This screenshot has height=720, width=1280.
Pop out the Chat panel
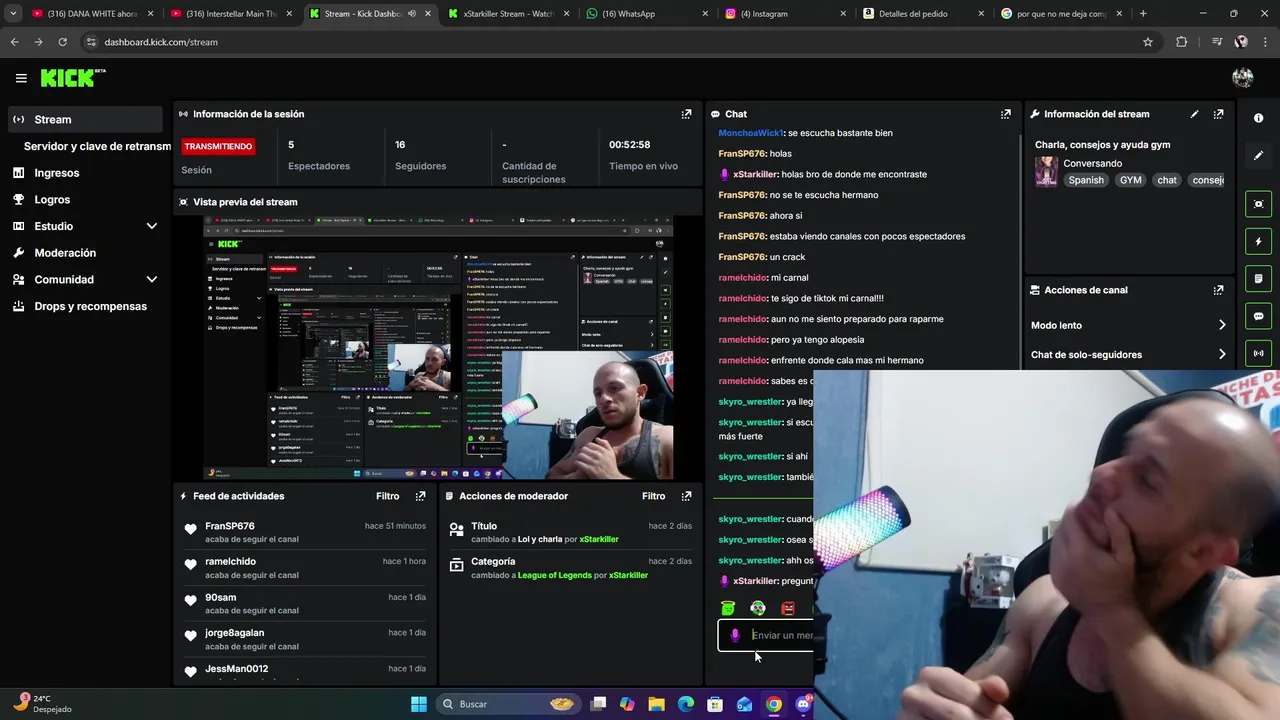pos(1006,114)
